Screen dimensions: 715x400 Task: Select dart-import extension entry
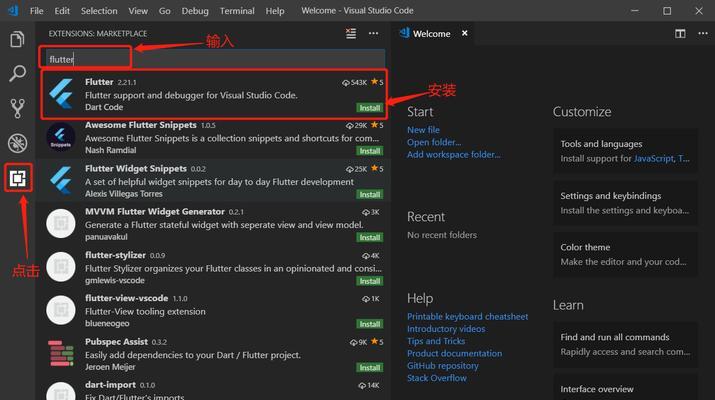point(214,389)
